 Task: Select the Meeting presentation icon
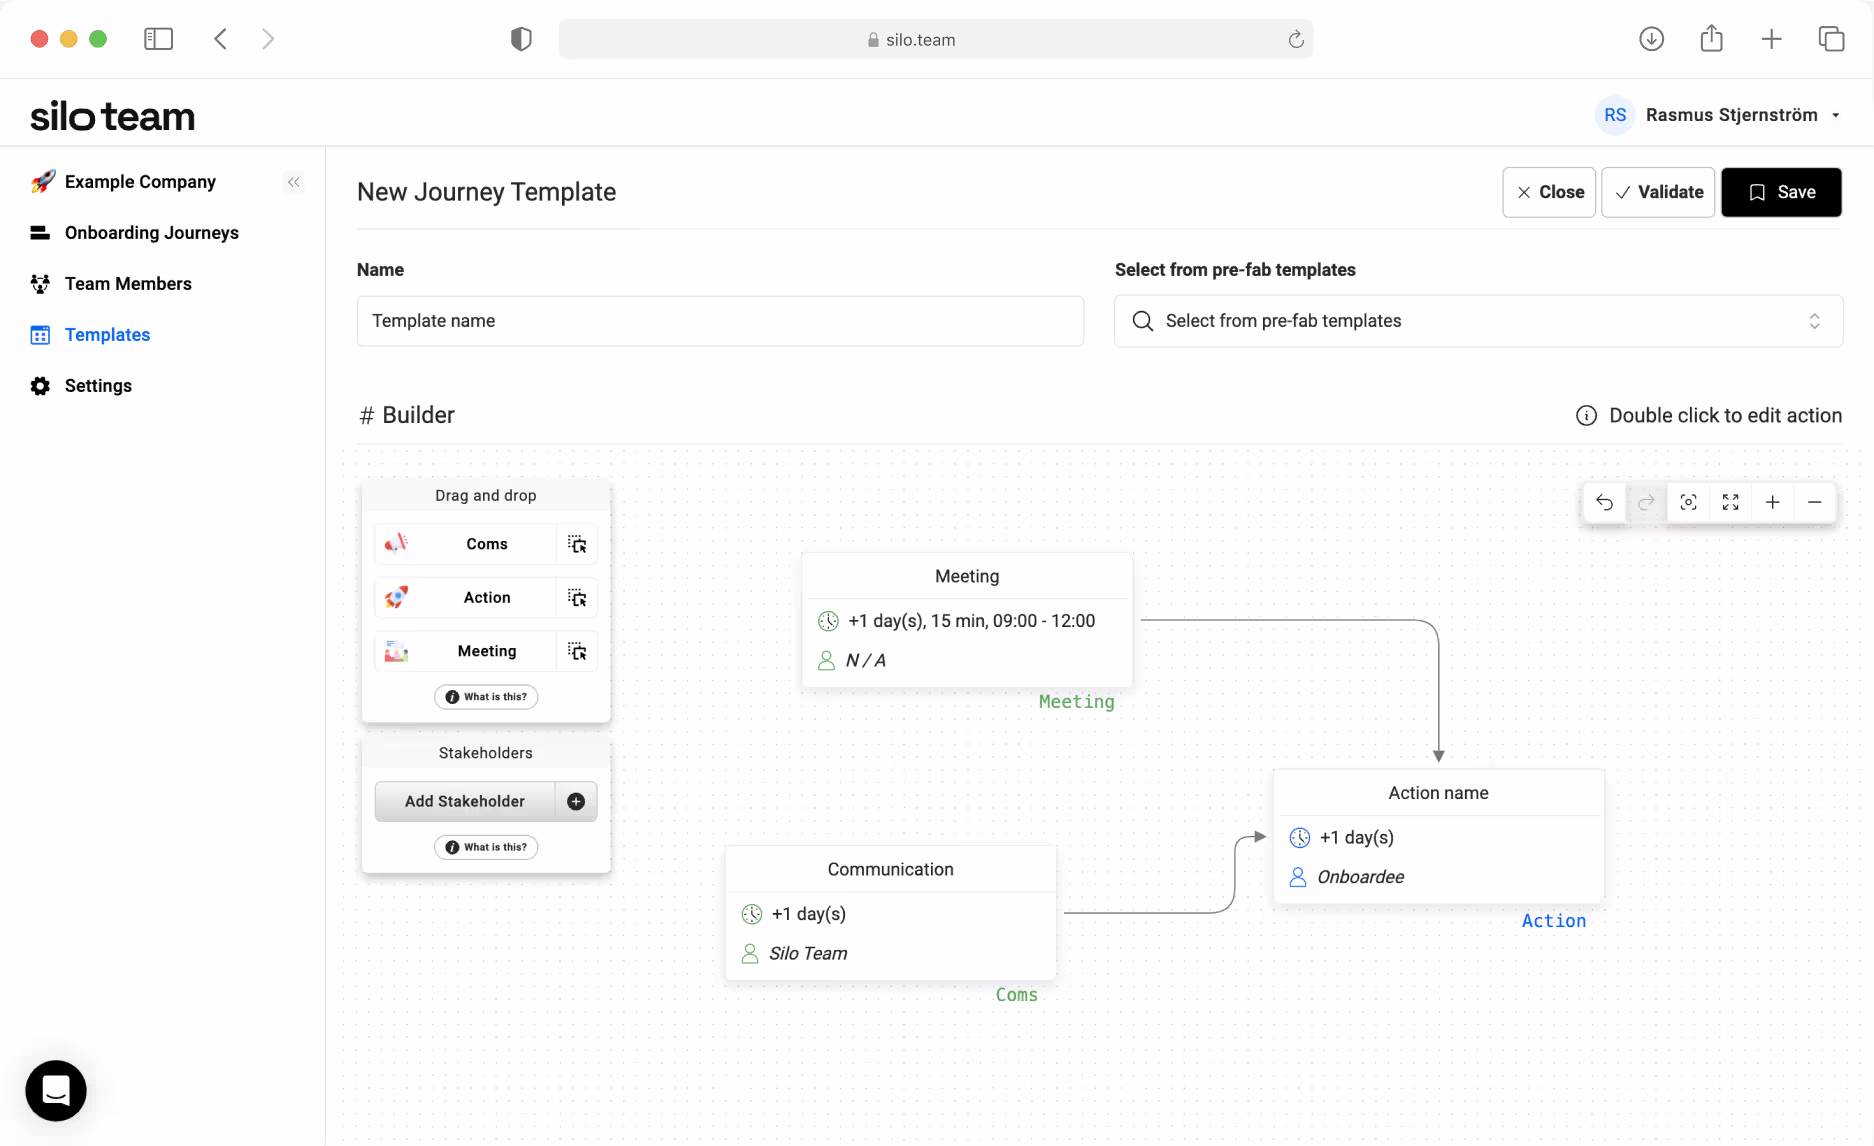pos(396,651)
